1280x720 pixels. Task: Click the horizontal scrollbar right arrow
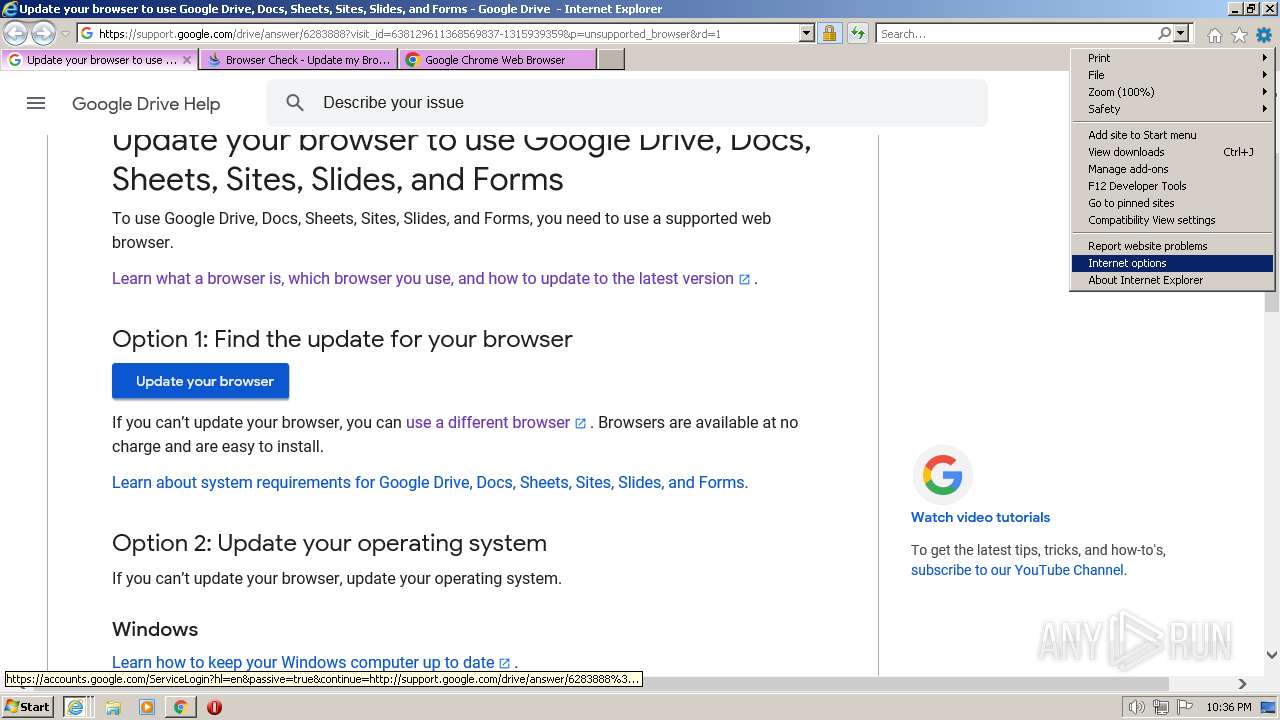tap(1242, 684)
